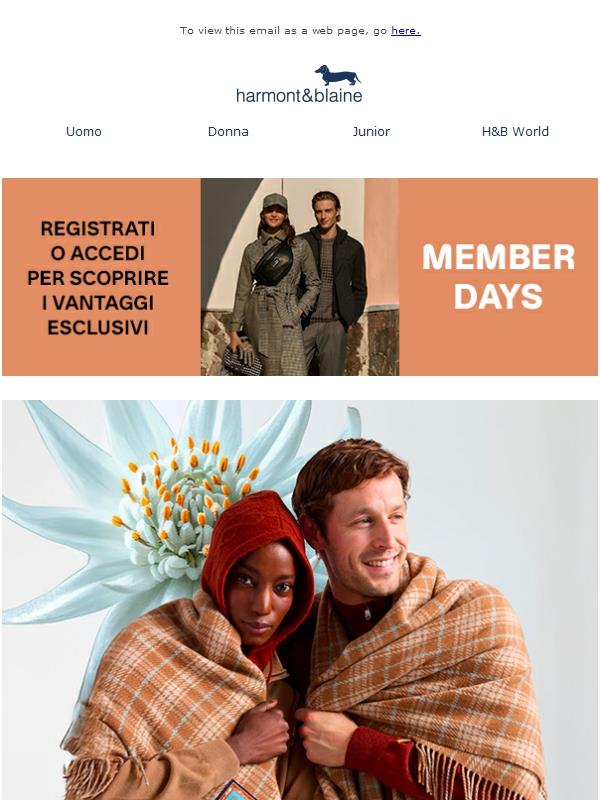Click the checkered handbag held in banner photo

point(242,360)
